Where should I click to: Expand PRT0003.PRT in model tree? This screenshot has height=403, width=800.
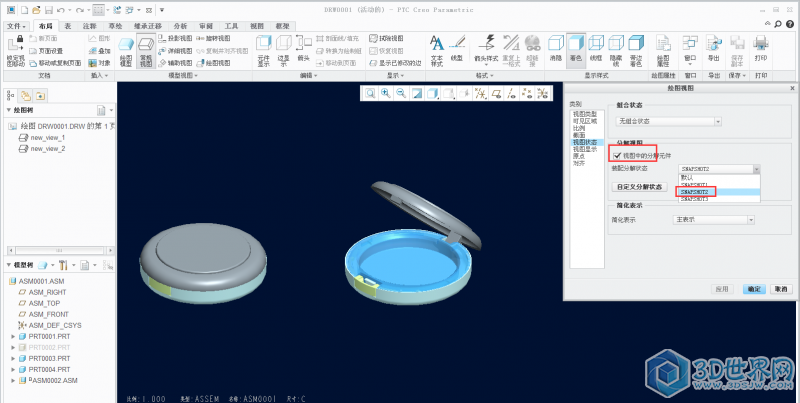(x=13, y=359)
